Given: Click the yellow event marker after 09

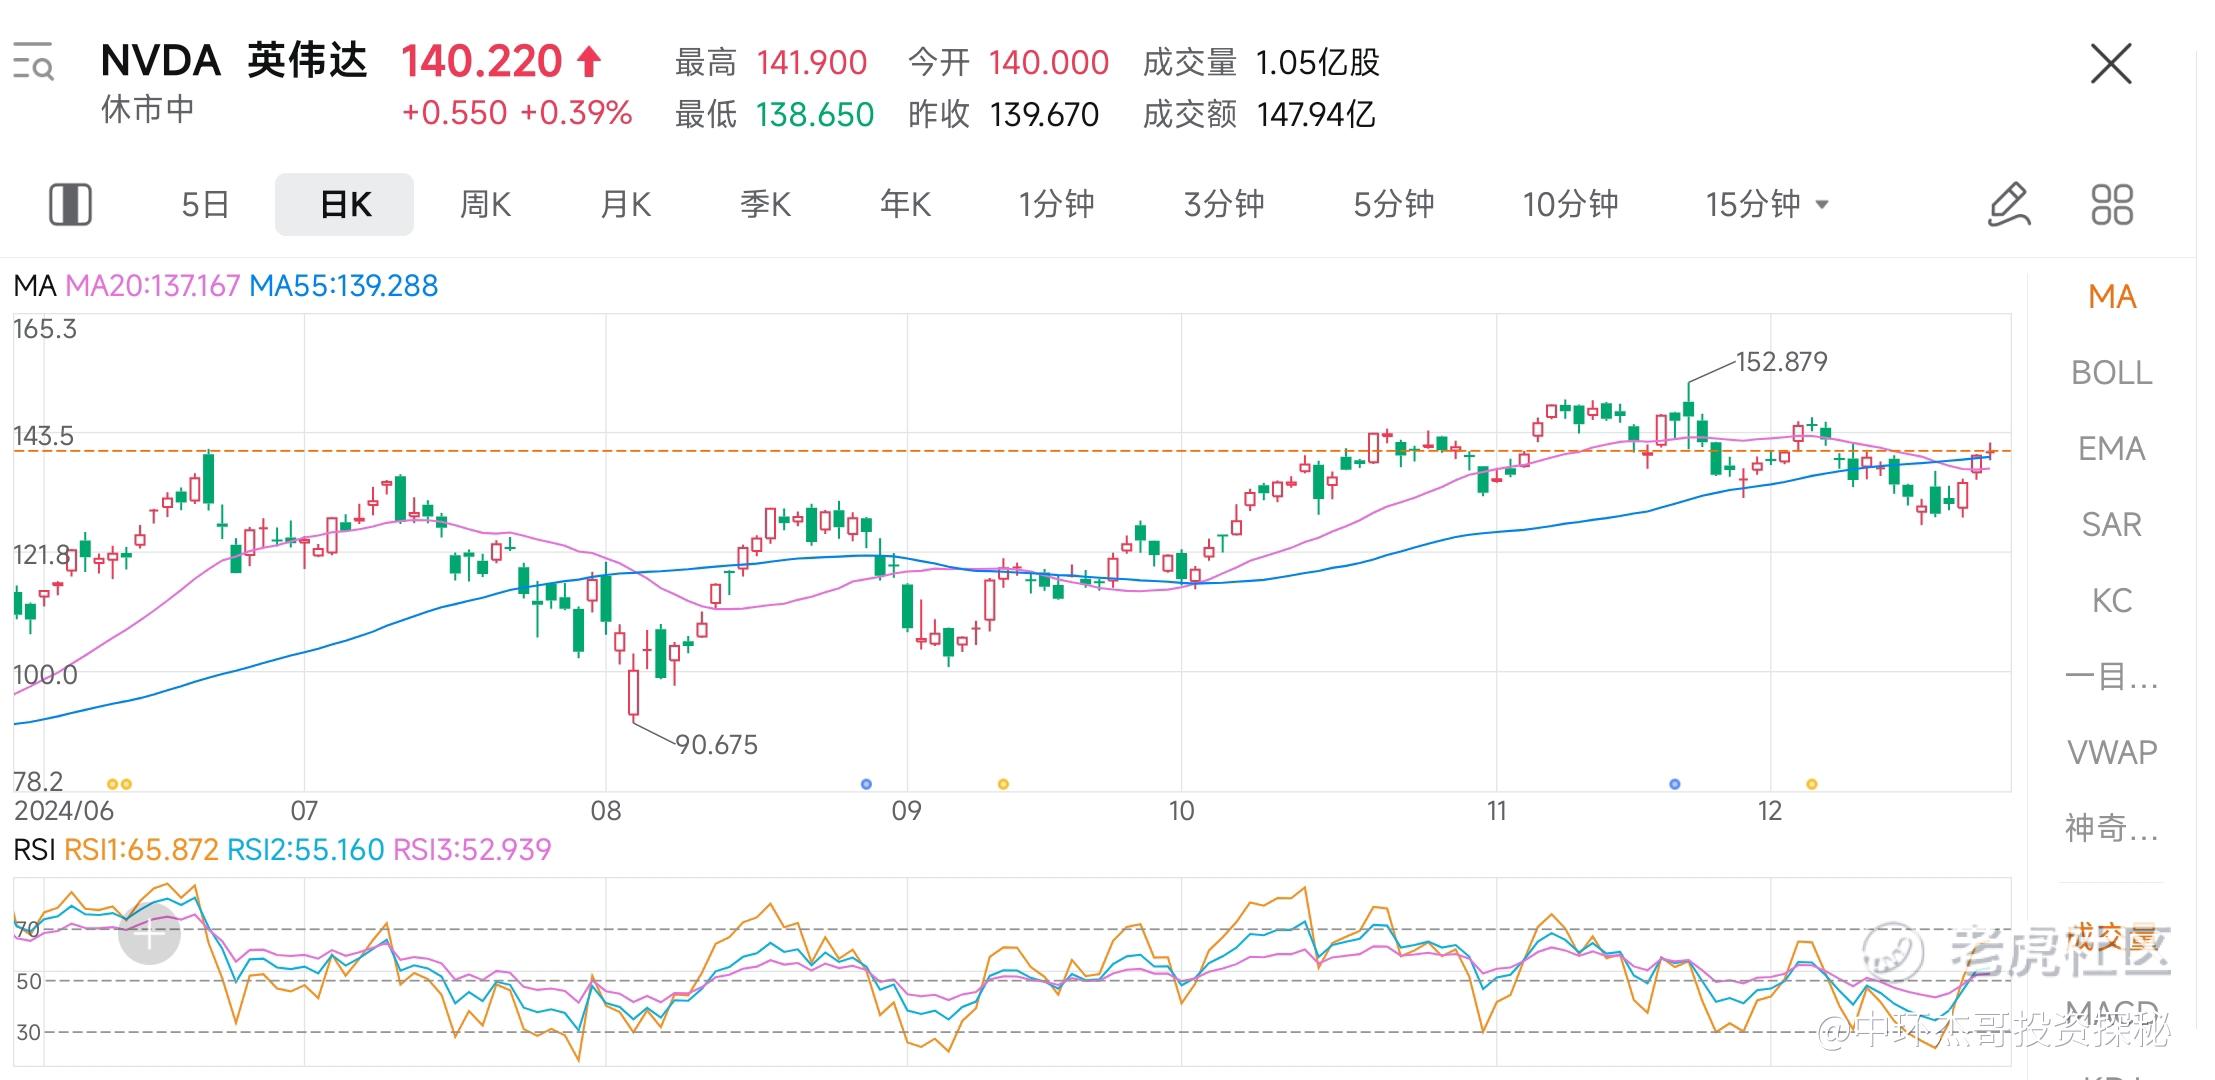Looking at the screenshot, I should [1003, 784].
